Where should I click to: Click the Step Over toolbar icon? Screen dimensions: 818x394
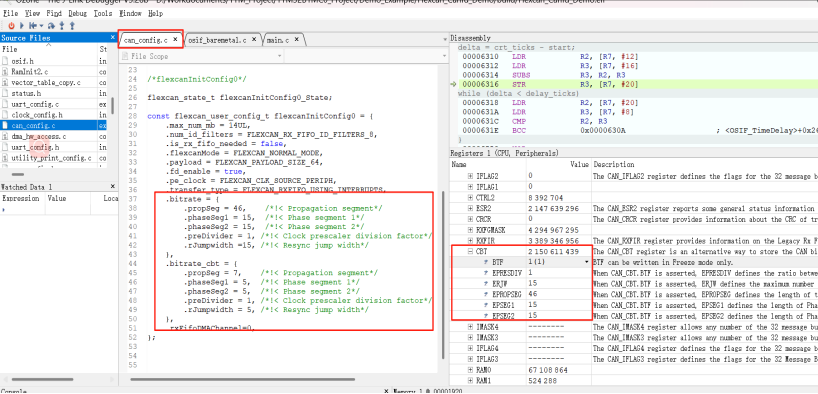pos(52,25)
